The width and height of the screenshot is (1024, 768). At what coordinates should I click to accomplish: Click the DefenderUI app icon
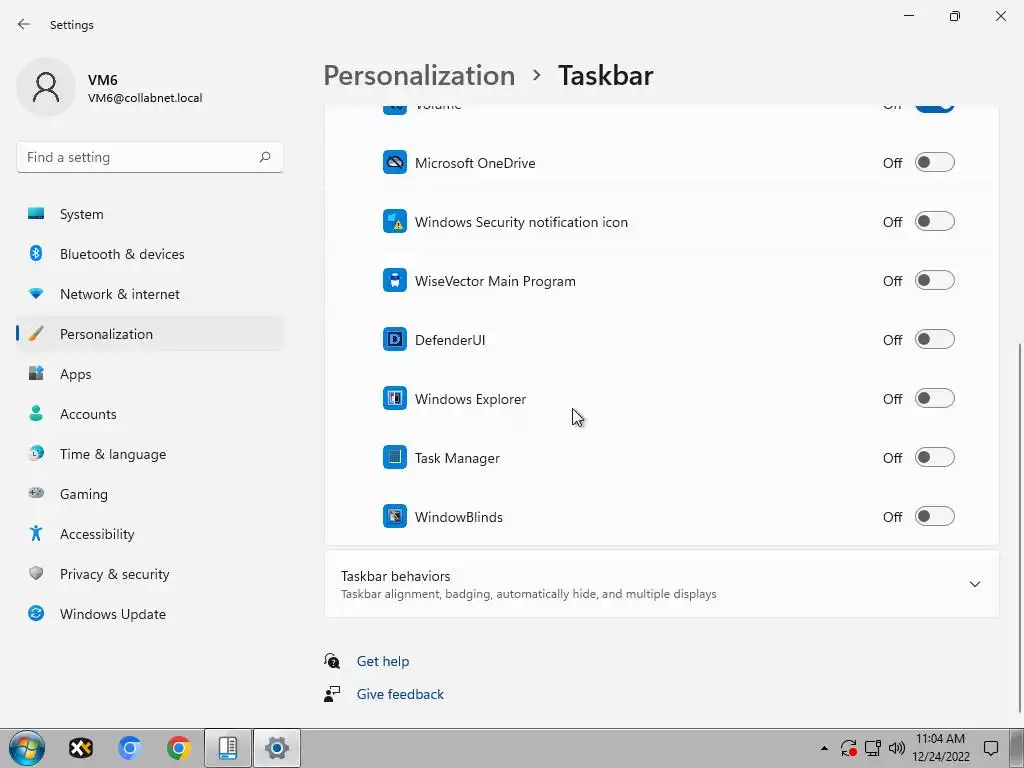[x=394, y=340]
